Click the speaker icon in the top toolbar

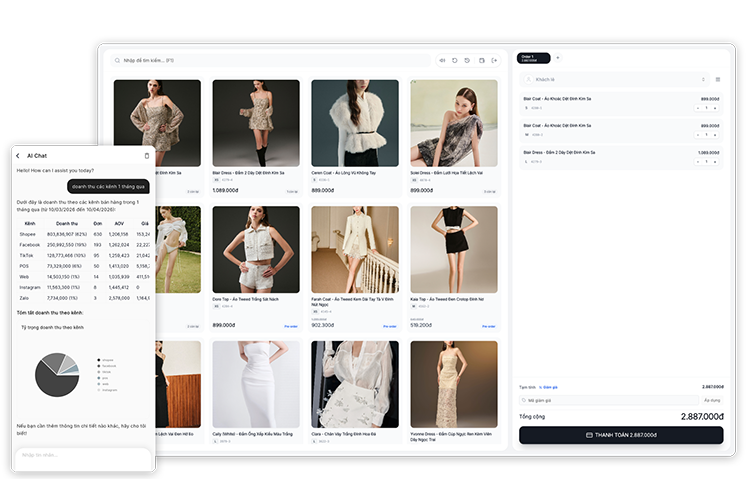click(x=442, y=61)
